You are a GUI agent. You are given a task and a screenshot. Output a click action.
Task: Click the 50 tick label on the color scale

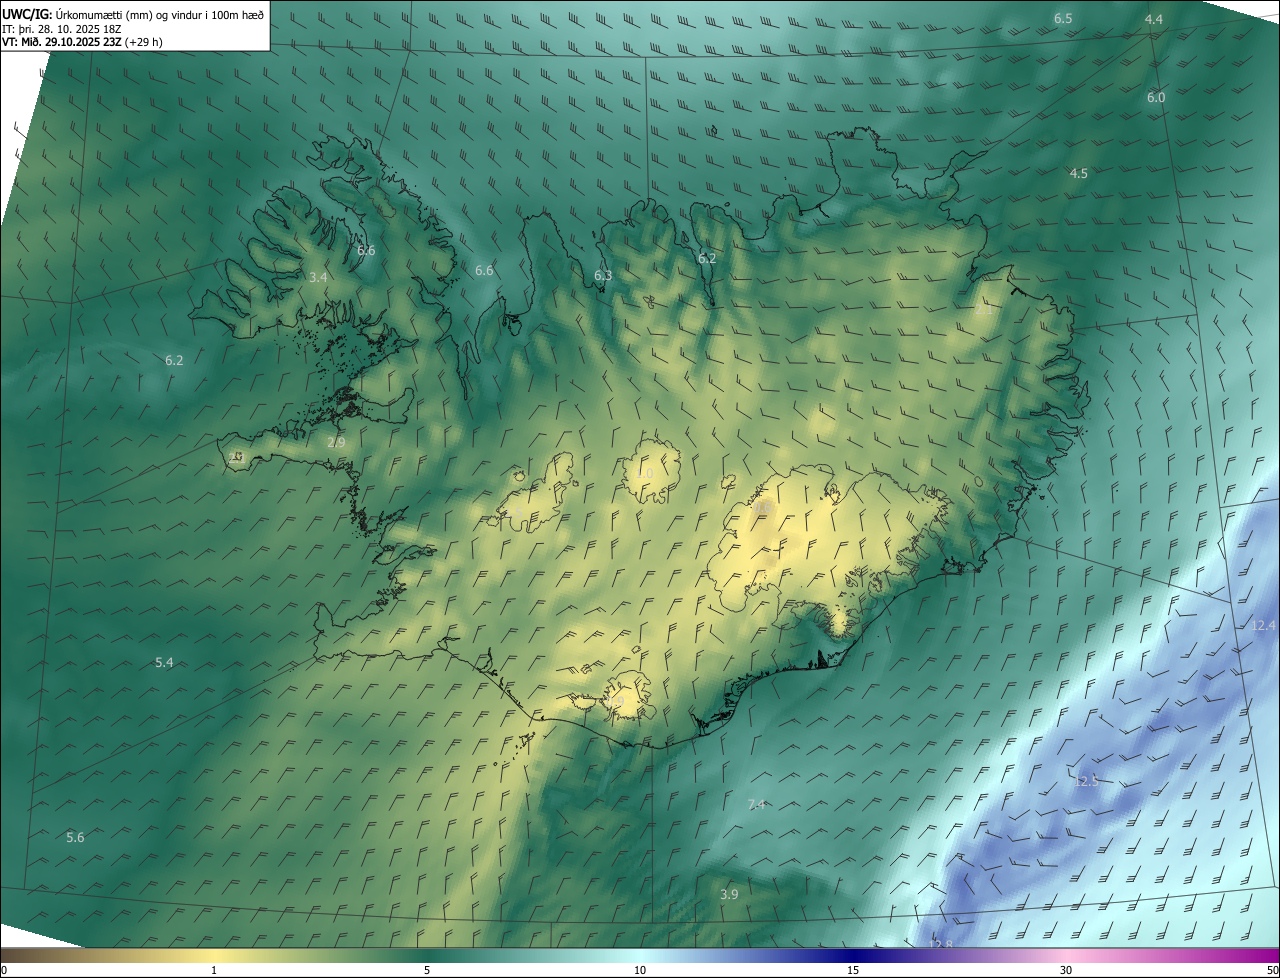pyautogui.click(x=1272, y=970)
